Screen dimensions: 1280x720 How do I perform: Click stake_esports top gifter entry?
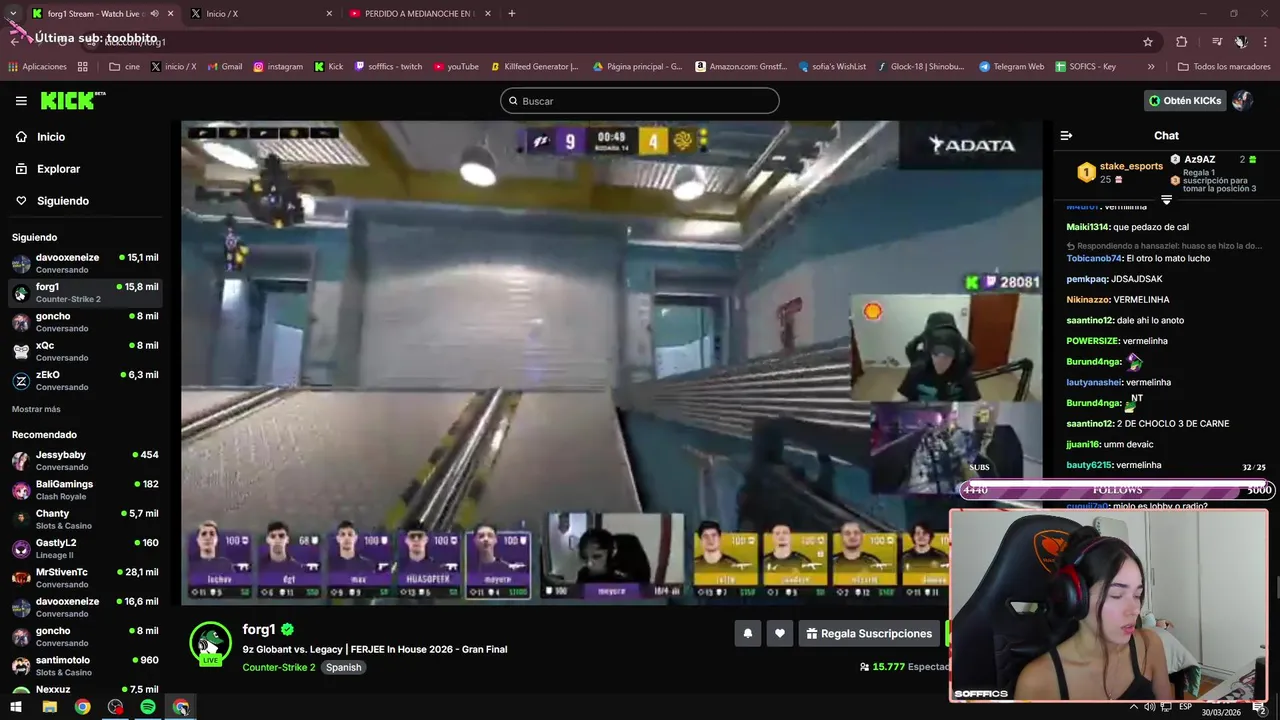[x=1119, y=172]
